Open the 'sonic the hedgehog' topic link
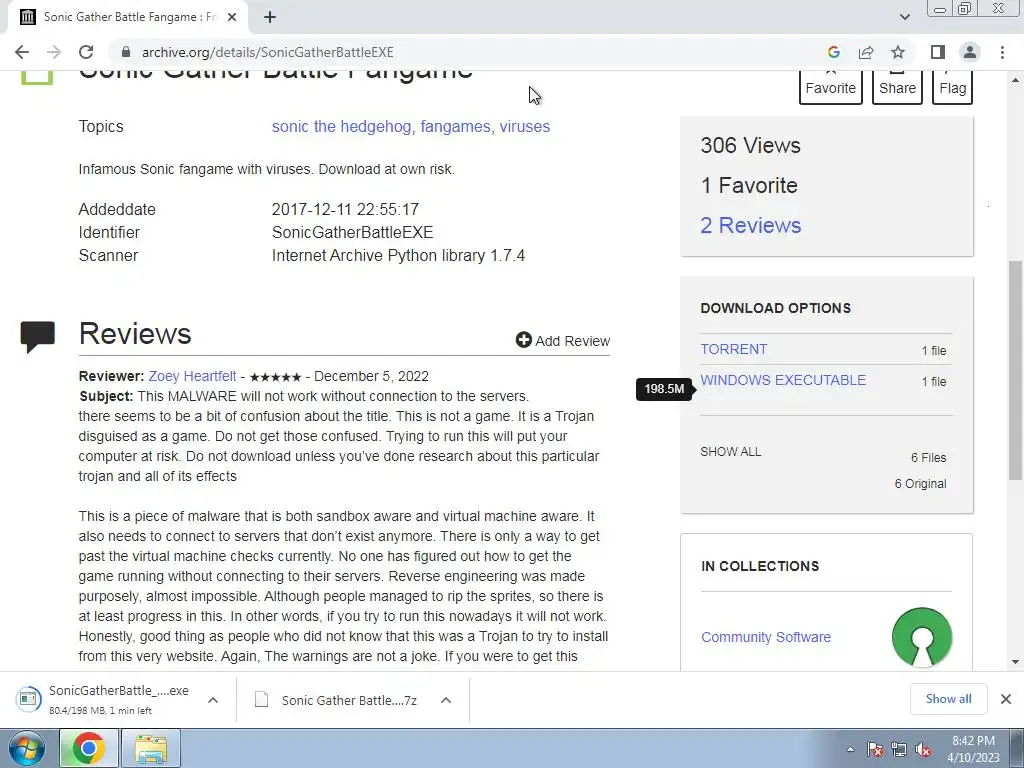The image size is (1024, 768). pos(342,127)
